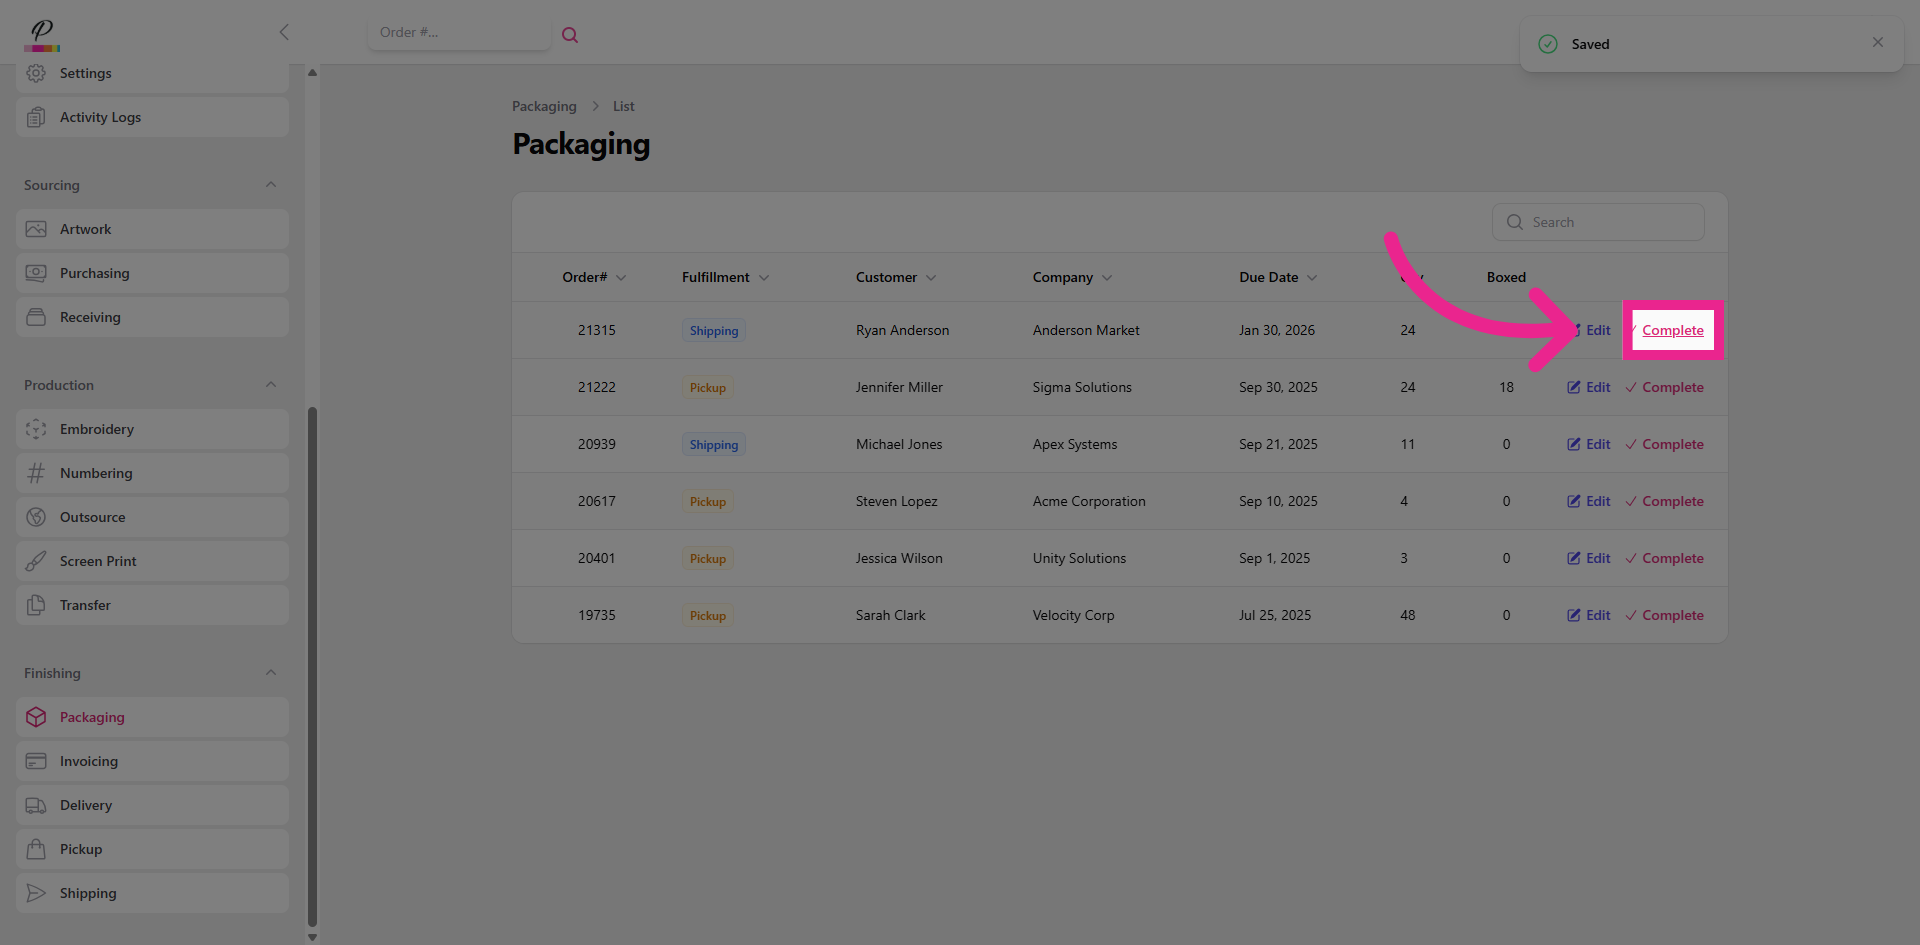
Task: Click the sidebar vertical scrollbar
Action: point(312,660)
